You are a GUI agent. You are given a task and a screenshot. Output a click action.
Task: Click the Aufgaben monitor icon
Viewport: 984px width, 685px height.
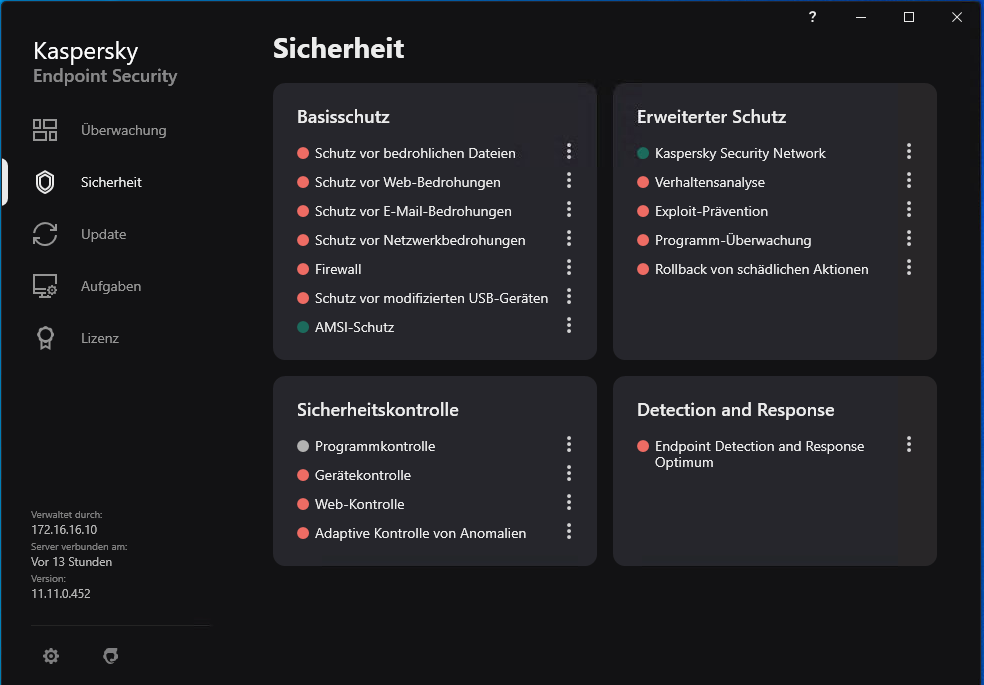tap(45, 287)
